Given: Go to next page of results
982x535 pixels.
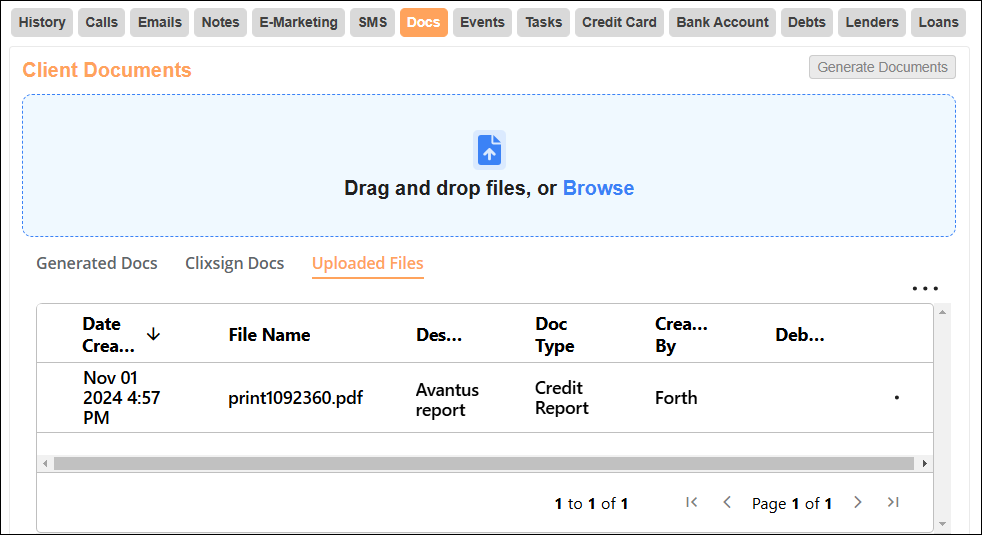Looking at the screenshot, I should coord(857,502).
